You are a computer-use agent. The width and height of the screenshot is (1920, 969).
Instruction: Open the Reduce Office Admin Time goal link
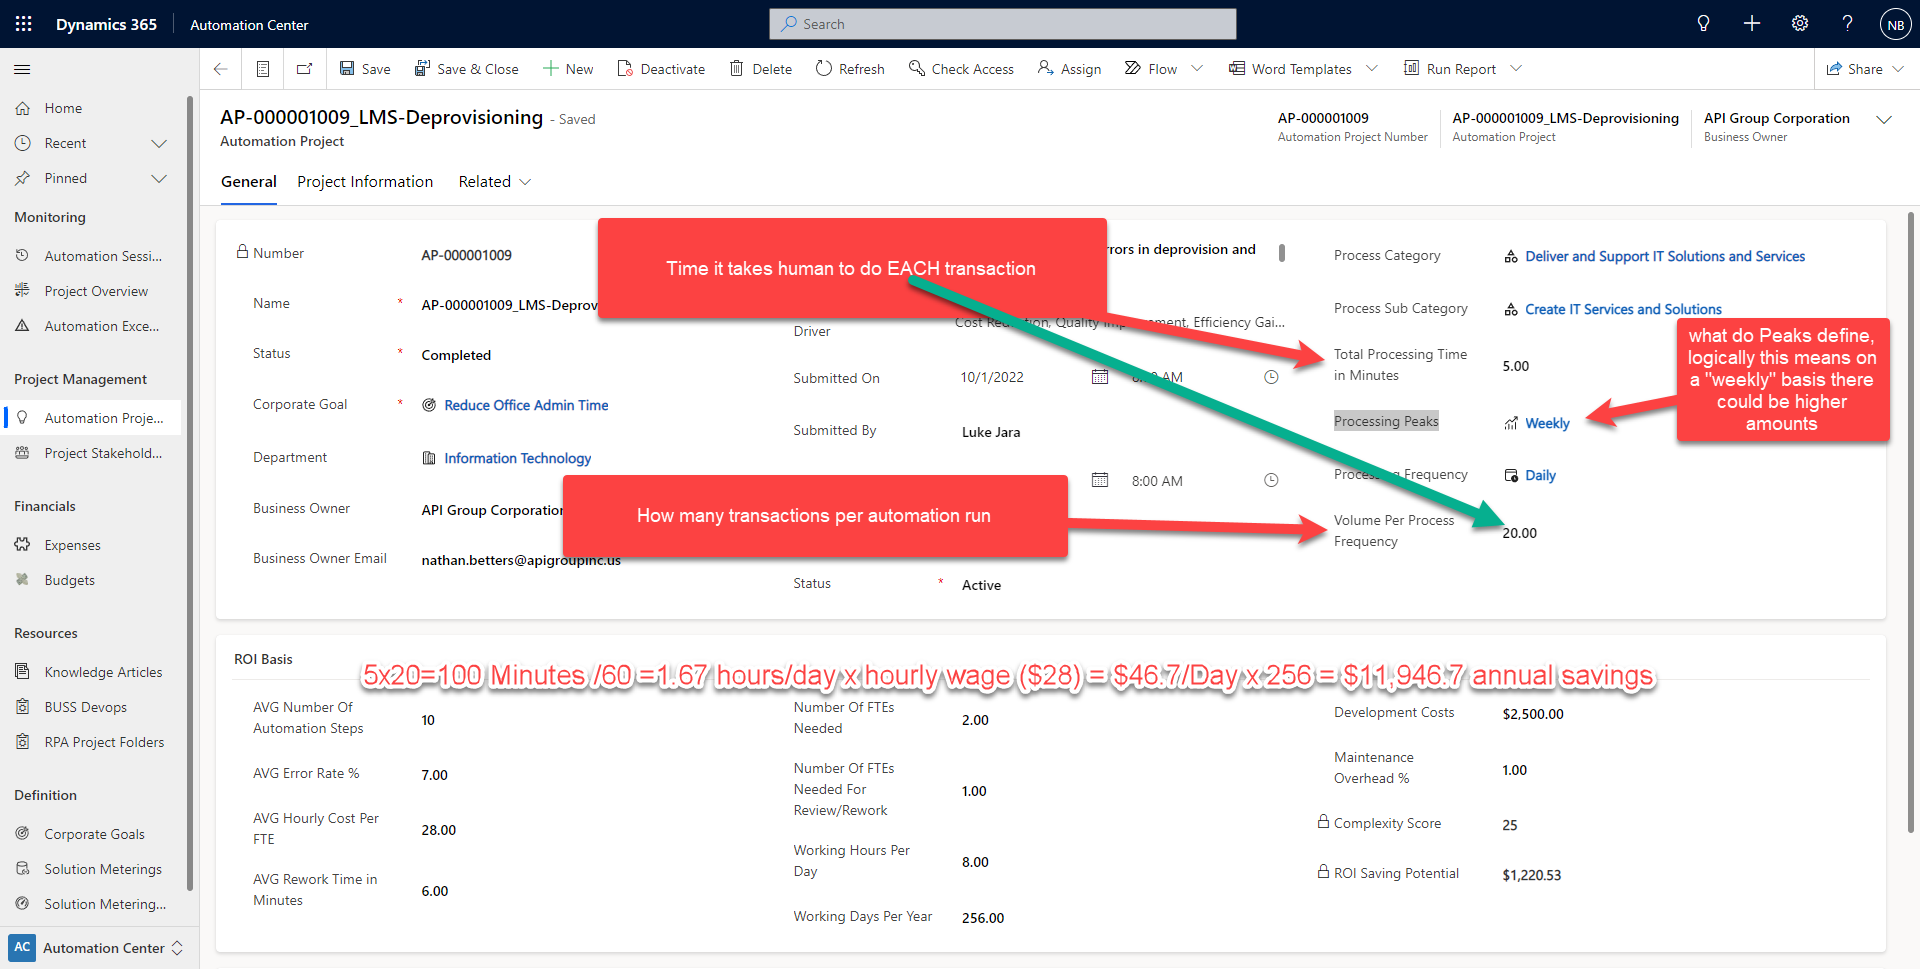pos(526,405)
